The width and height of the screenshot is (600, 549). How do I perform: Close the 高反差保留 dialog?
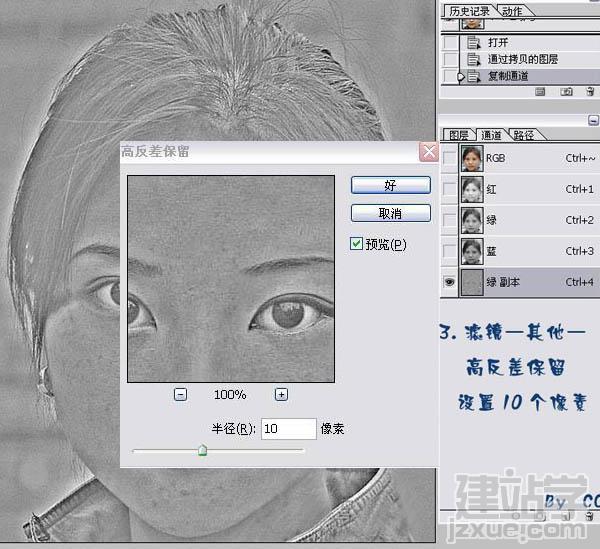[x=429, y=152]
